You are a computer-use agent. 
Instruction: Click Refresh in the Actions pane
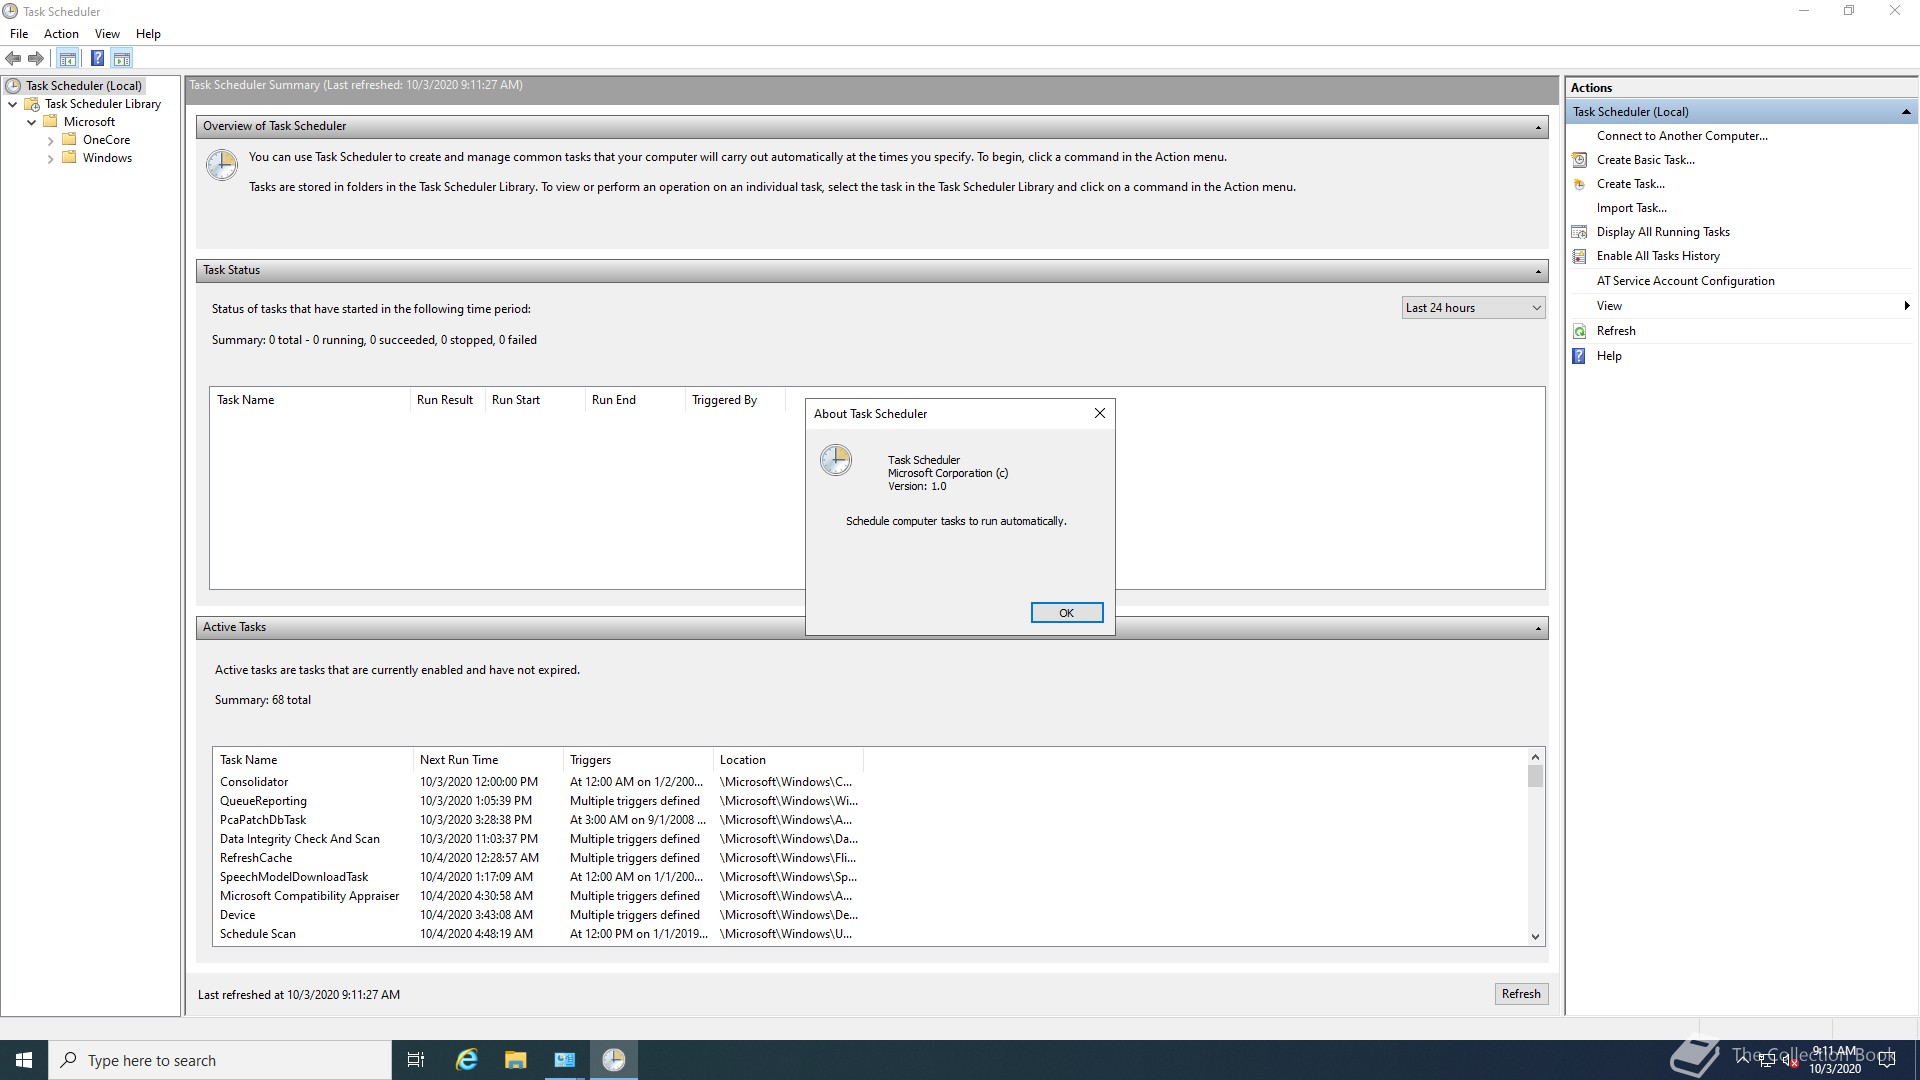point(1615,331)
